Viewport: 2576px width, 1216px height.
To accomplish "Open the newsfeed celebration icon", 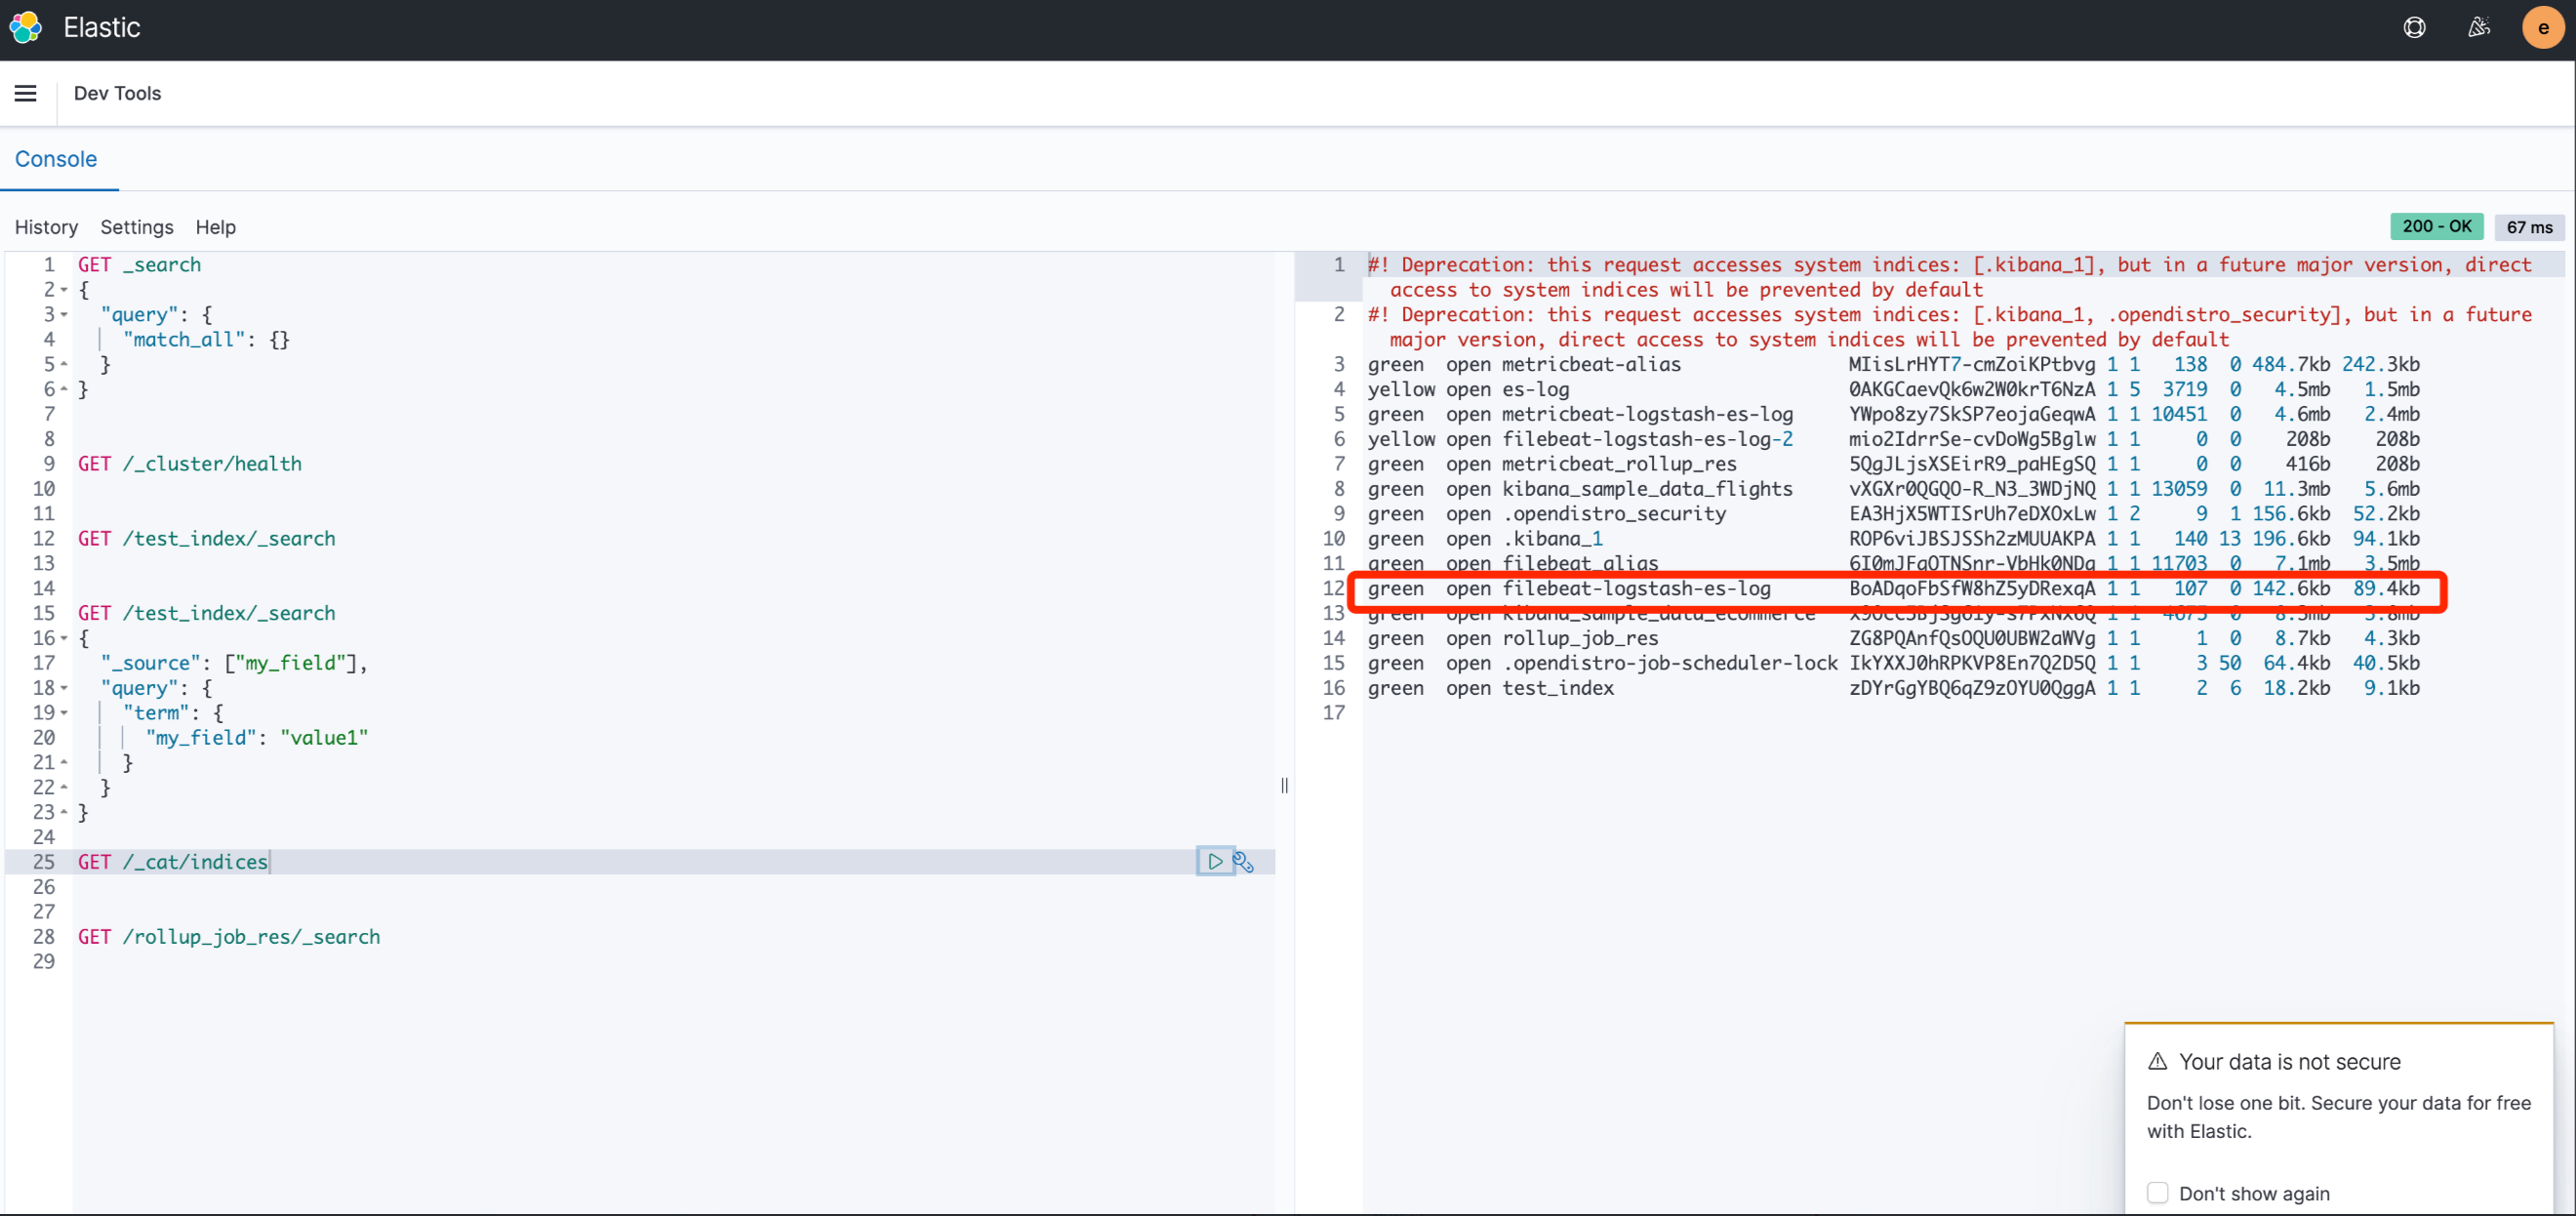I will 2478,27.
